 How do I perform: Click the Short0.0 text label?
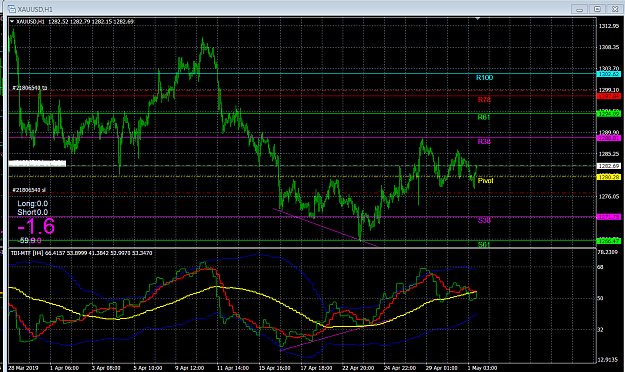coord(32,213)
